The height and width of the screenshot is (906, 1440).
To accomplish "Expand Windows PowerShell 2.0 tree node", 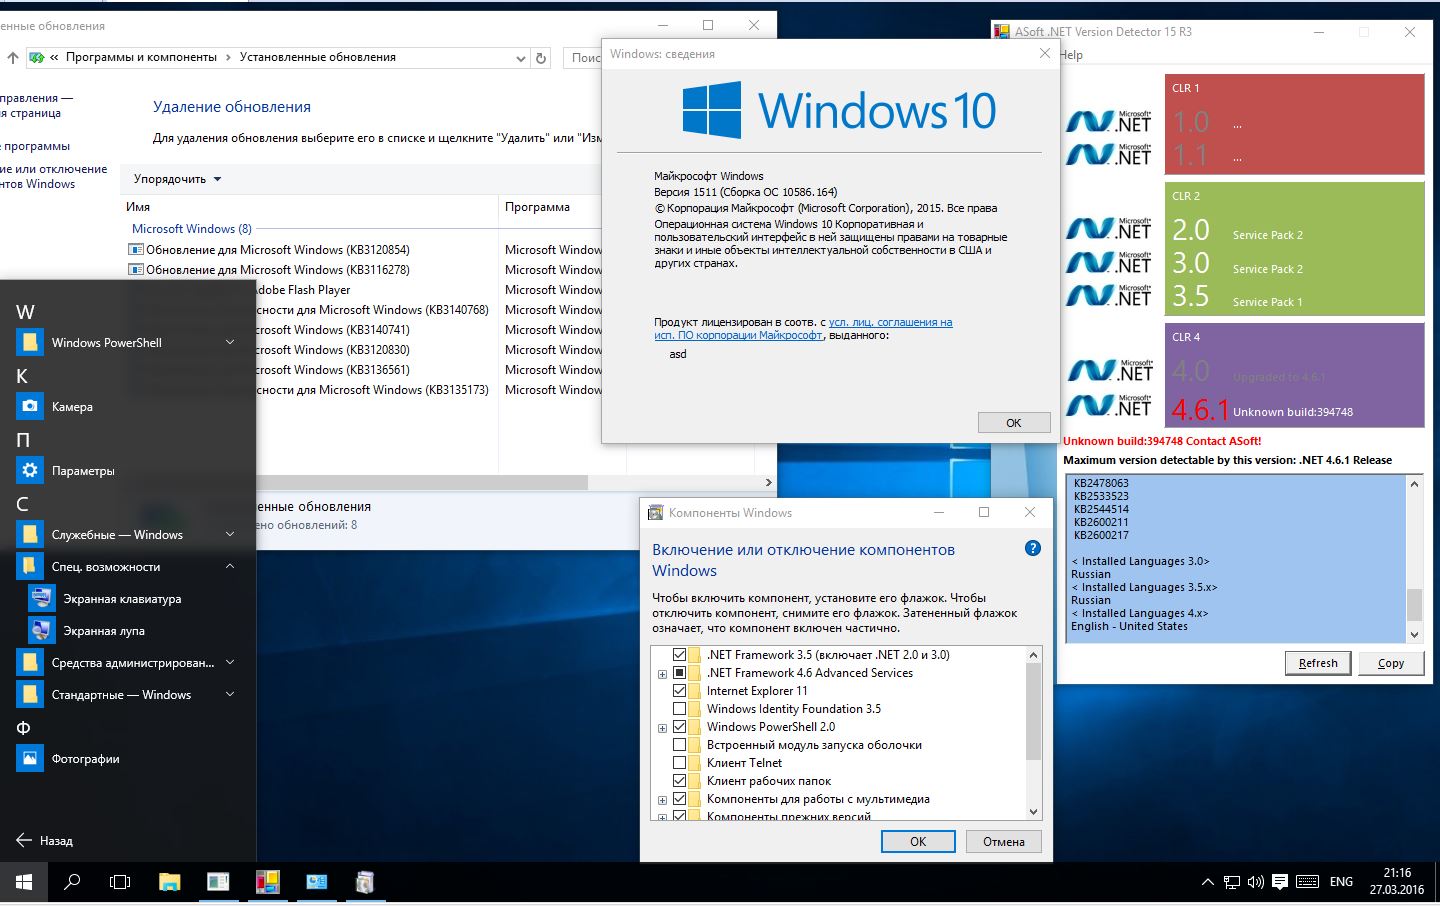I will 662,728.
